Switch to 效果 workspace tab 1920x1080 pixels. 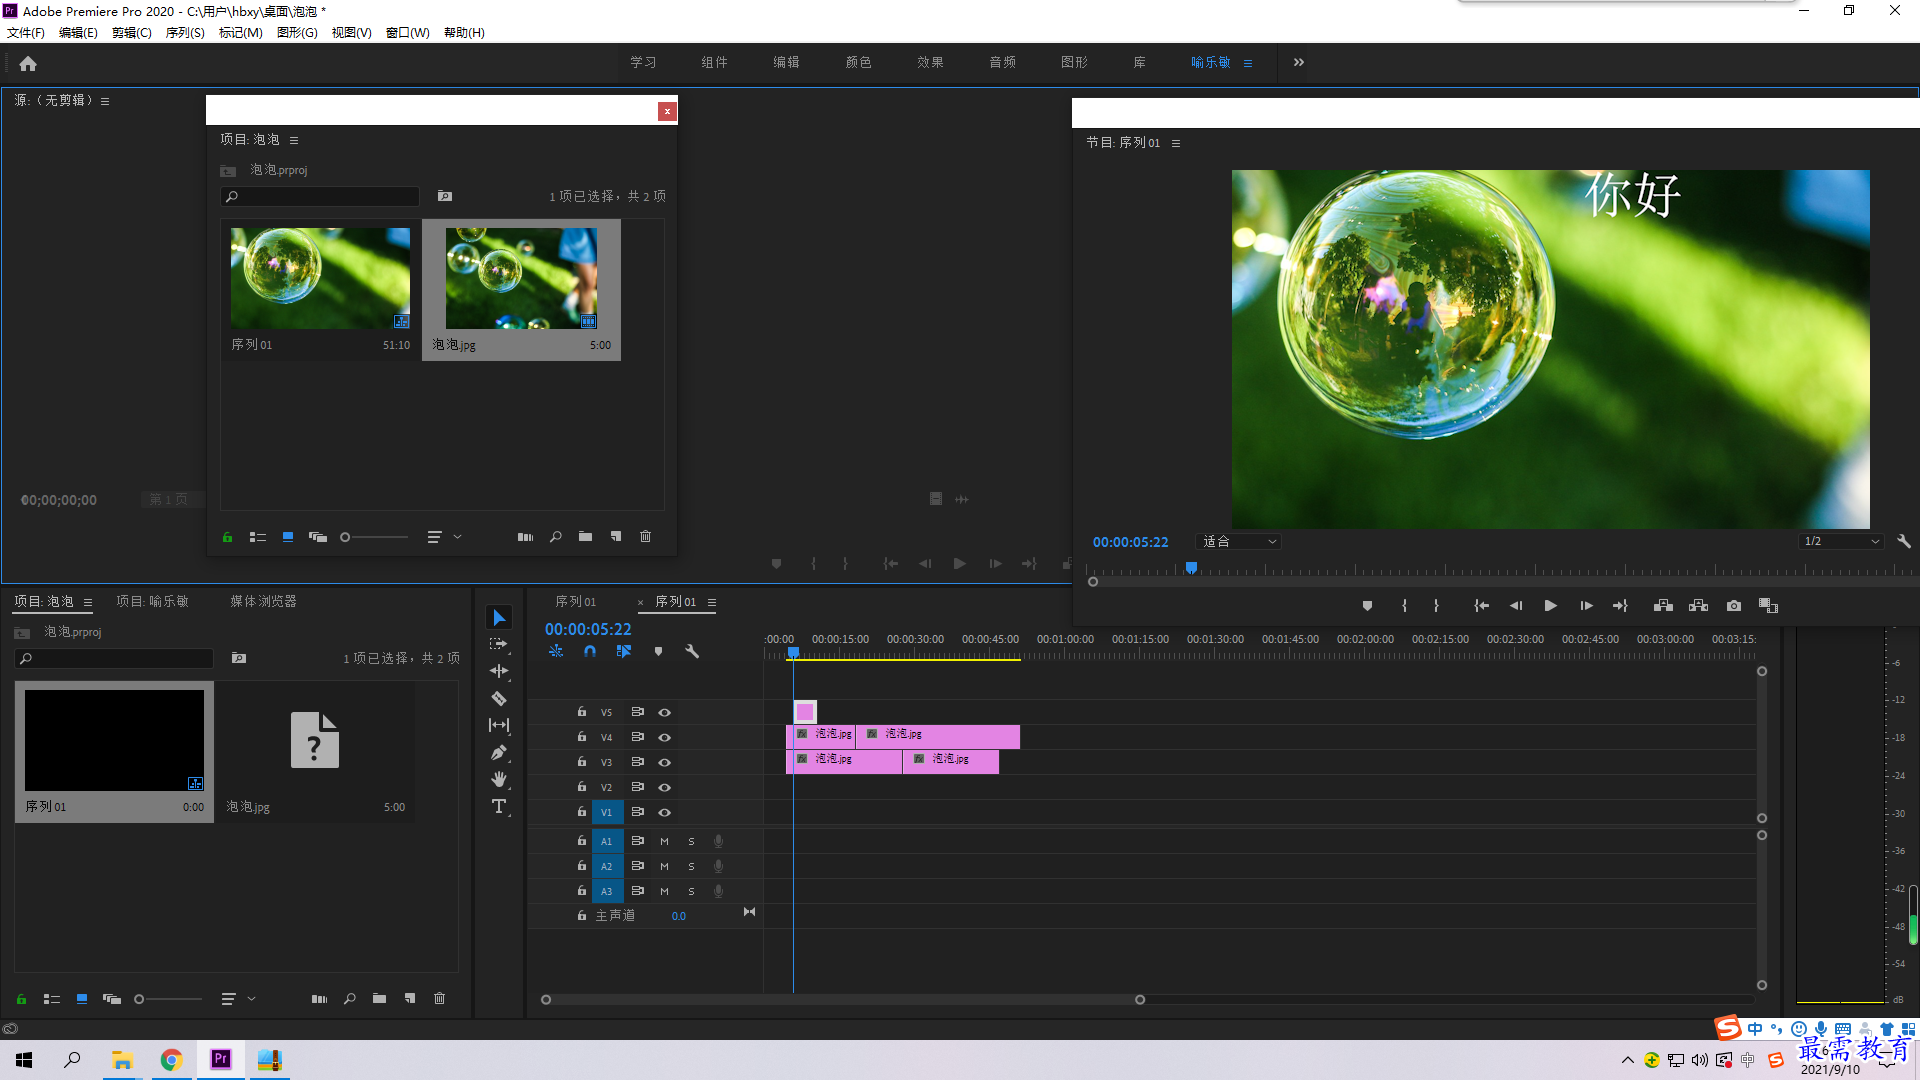pos(930,62)
